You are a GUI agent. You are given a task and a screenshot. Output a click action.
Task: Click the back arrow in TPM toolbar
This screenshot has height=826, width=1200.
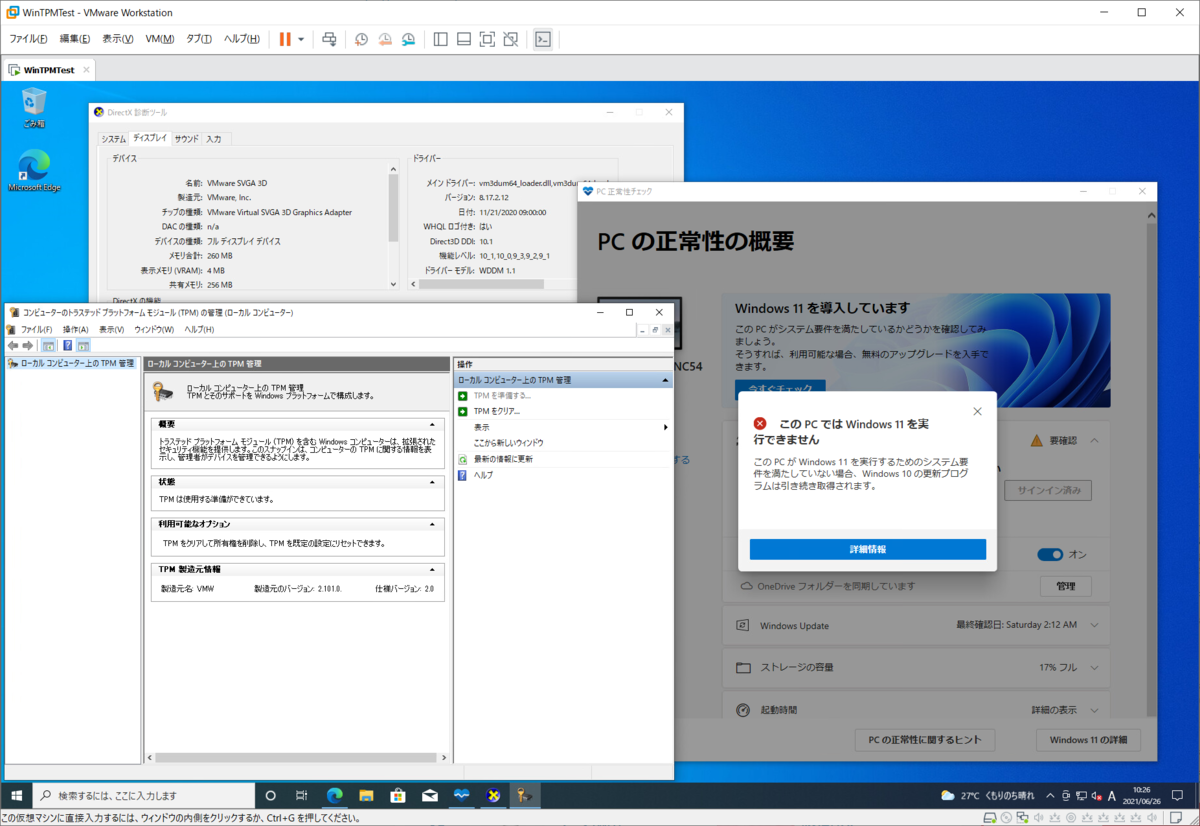(x=13, y=345)
